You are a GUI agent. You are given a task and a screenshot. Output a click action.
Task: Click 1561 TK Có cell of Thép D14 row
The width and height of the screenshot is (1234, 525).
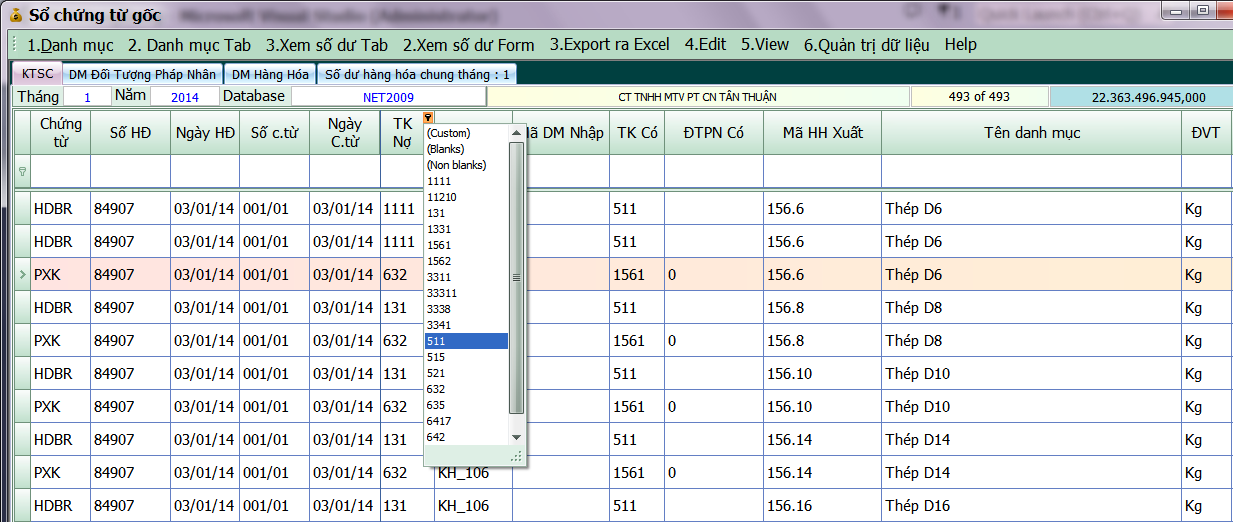637,473
